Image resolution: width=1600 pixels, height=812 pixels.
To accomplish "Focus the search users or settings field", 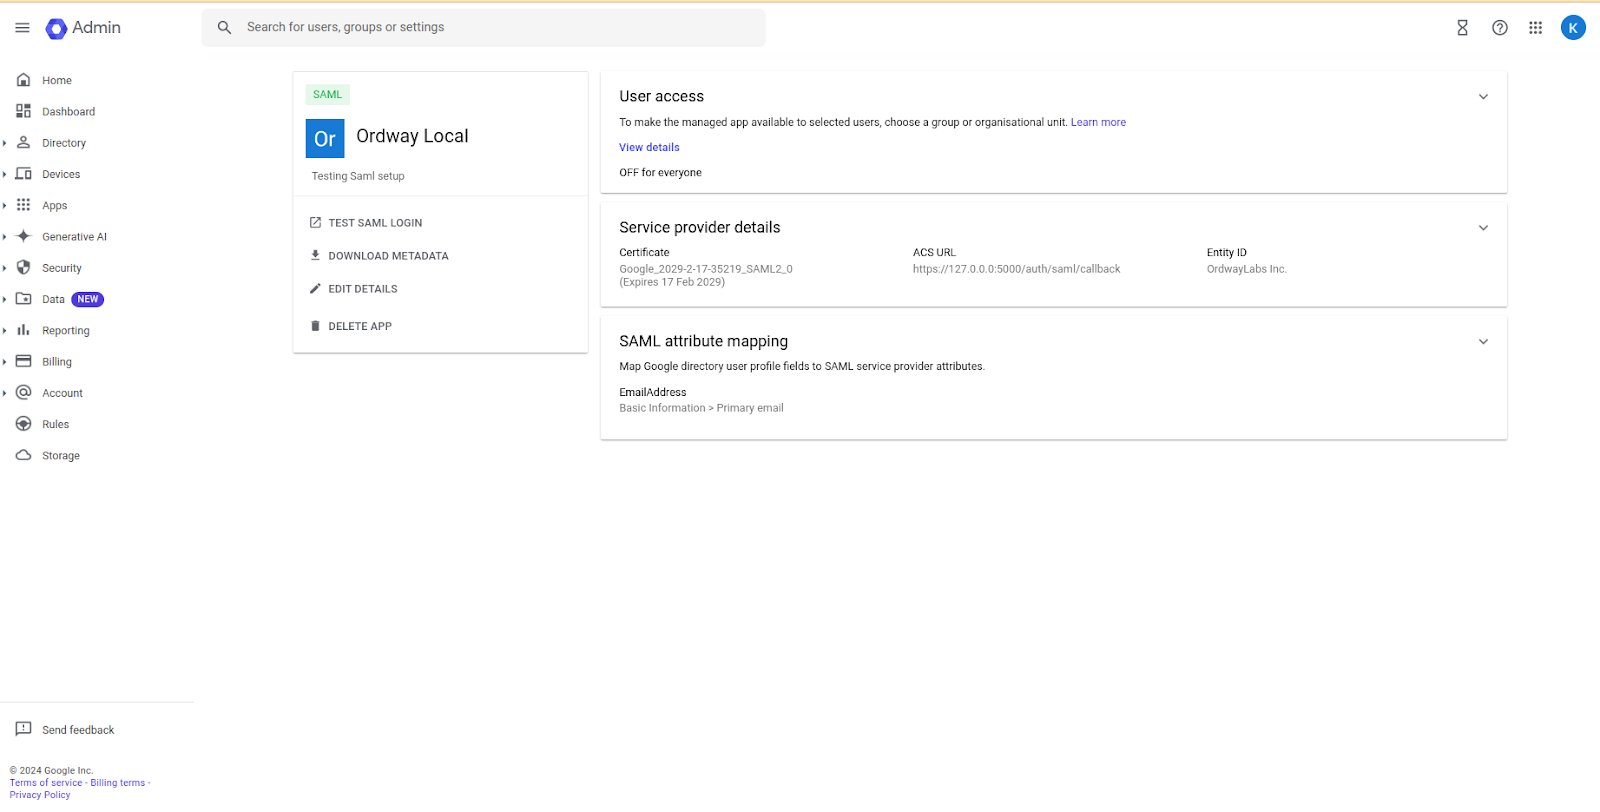I will (484, 28).
